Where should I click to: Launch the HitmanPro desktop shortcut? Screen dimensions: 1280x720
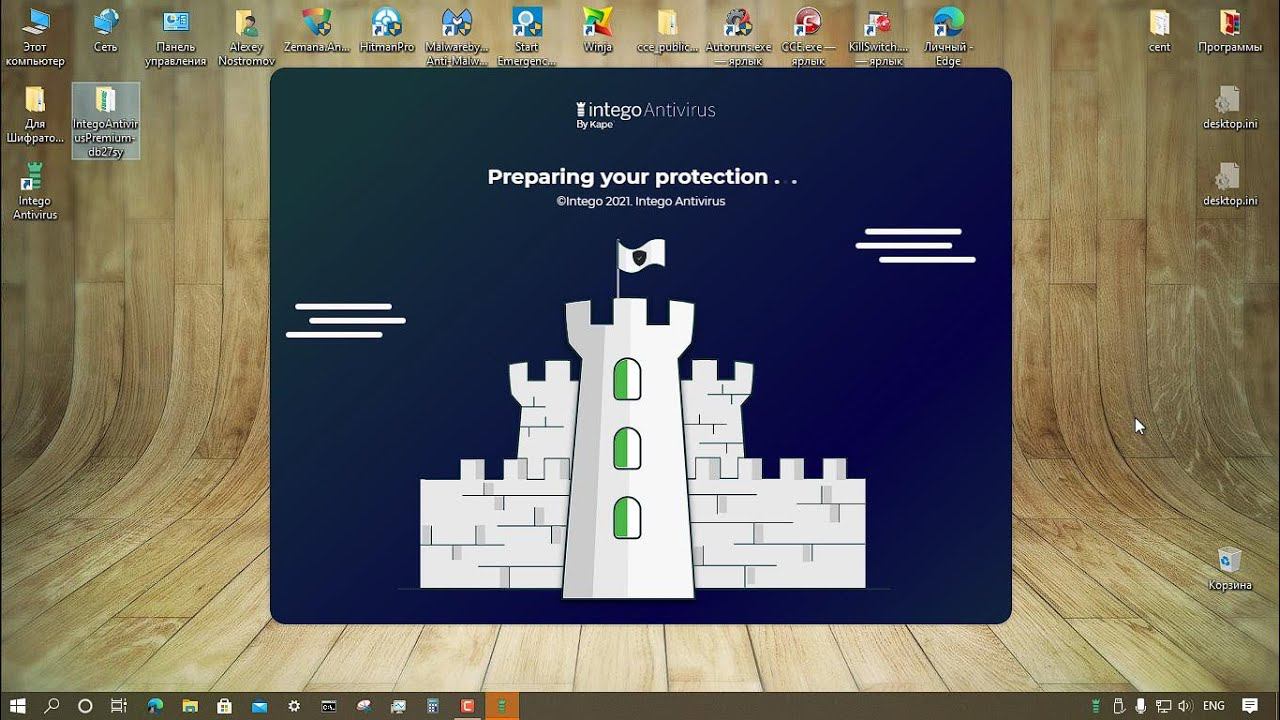[386, 30]
